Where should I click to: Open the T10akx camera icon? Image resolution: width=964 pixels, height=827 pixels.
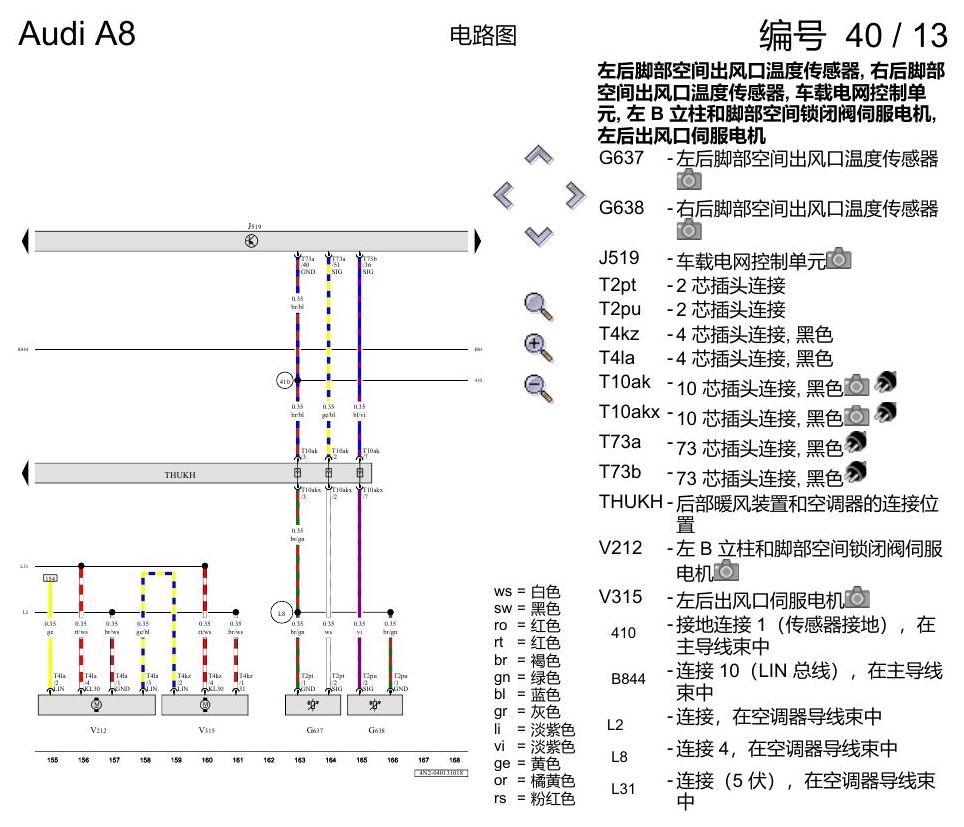click(x=856, y=416)
